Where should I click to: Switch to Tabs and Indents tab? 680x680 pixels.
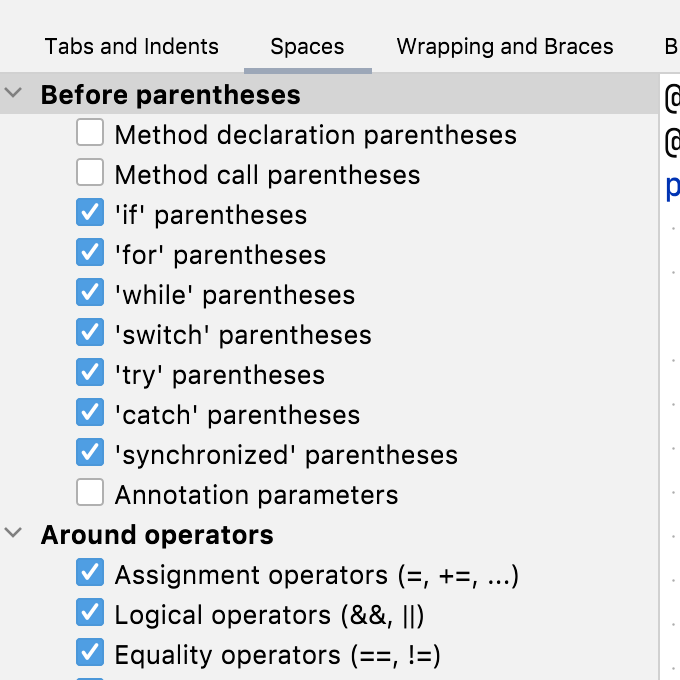[132, 47]
